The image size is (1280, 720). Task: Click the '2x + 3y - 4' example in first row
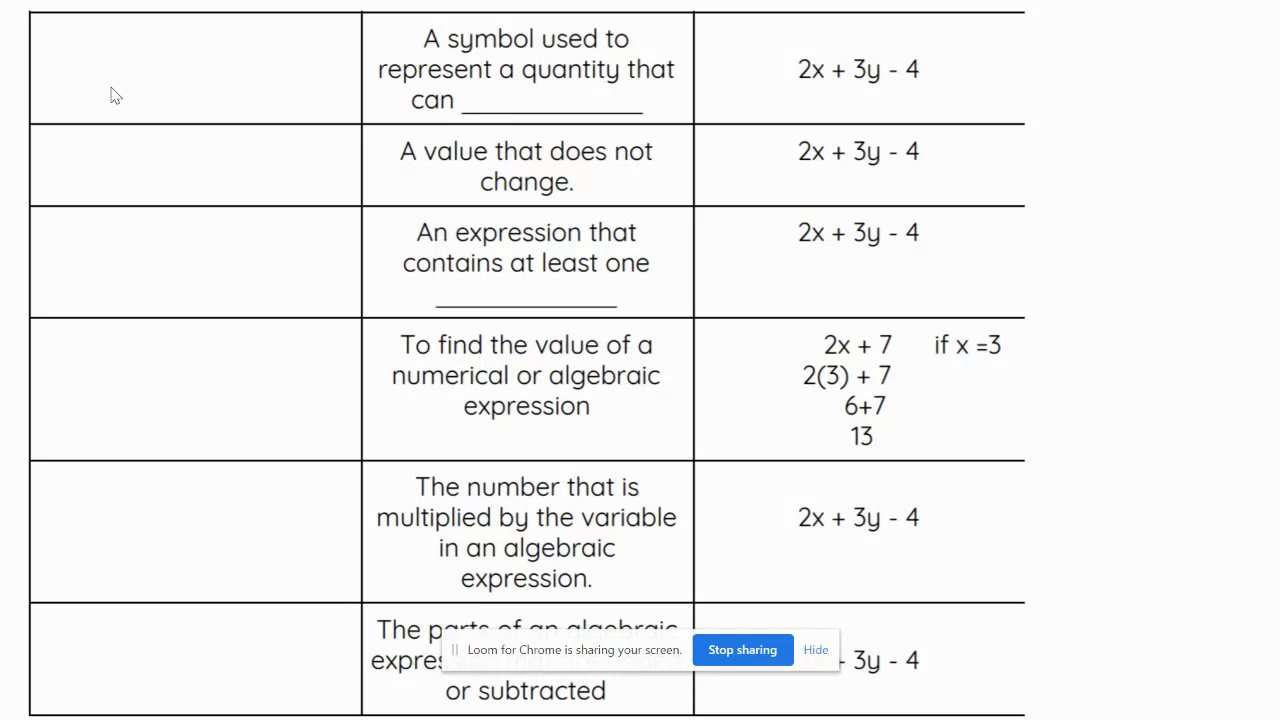tap(858, 69)
